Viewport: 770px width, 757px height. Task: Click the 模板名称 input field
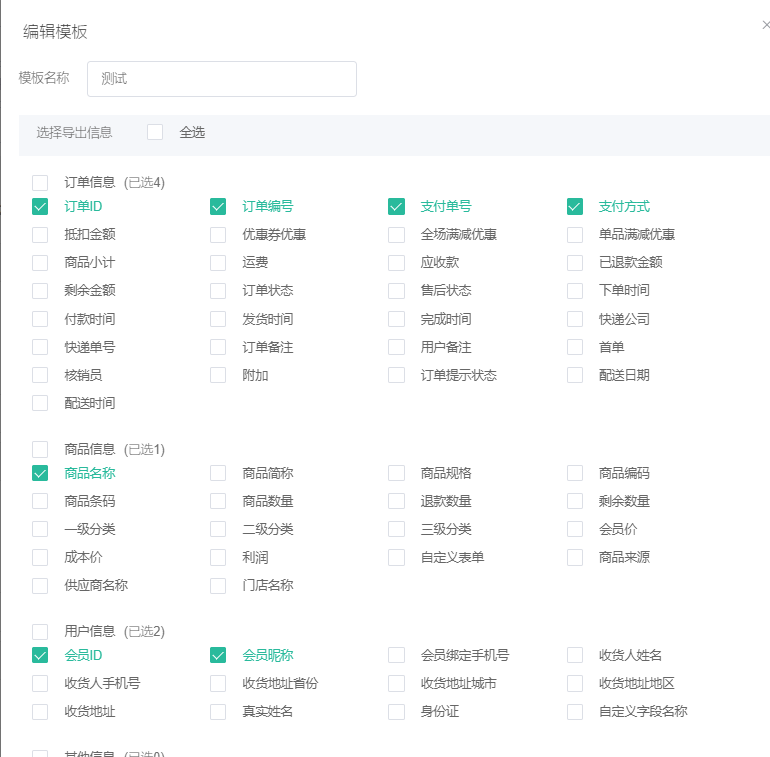tap(222, 79)
